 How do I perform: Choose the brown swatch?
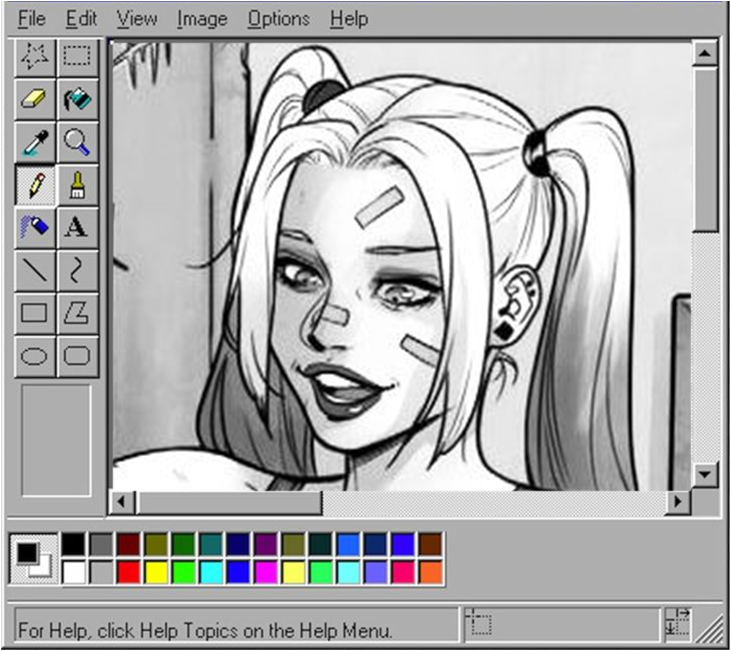[x=430, y=544]
